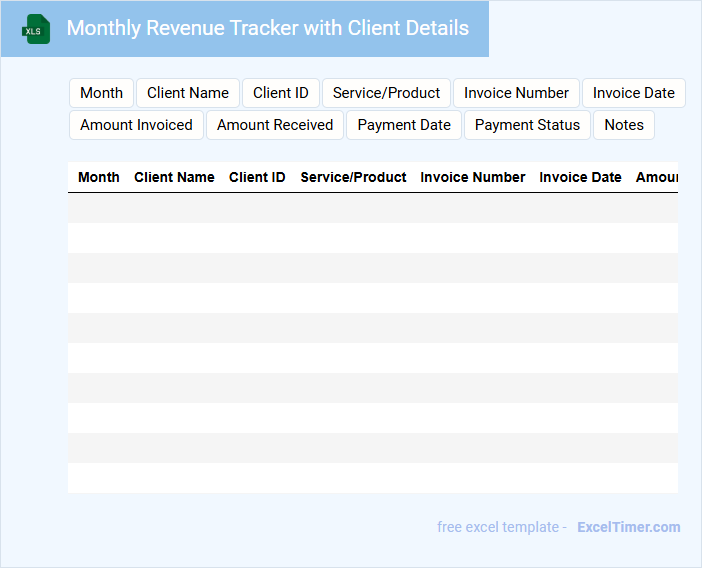Select the Payment Status tag
Image resolution: width=702 pixels, height=568 pixels.
(527, 125)
